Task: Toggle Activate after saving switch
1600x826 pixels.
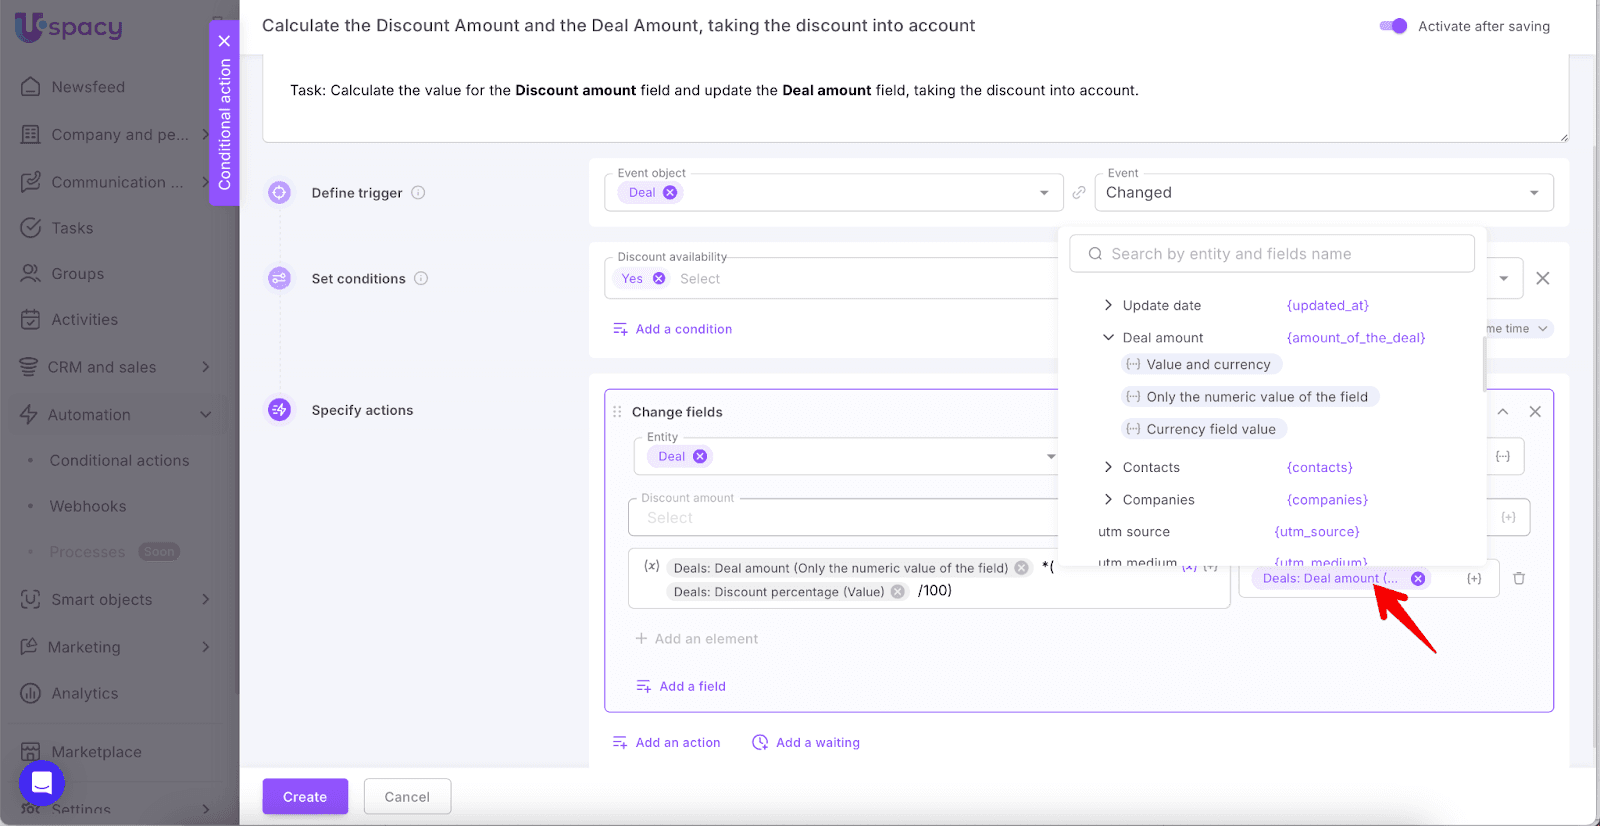Action: pyautogui.click(x=1393, y=26)
